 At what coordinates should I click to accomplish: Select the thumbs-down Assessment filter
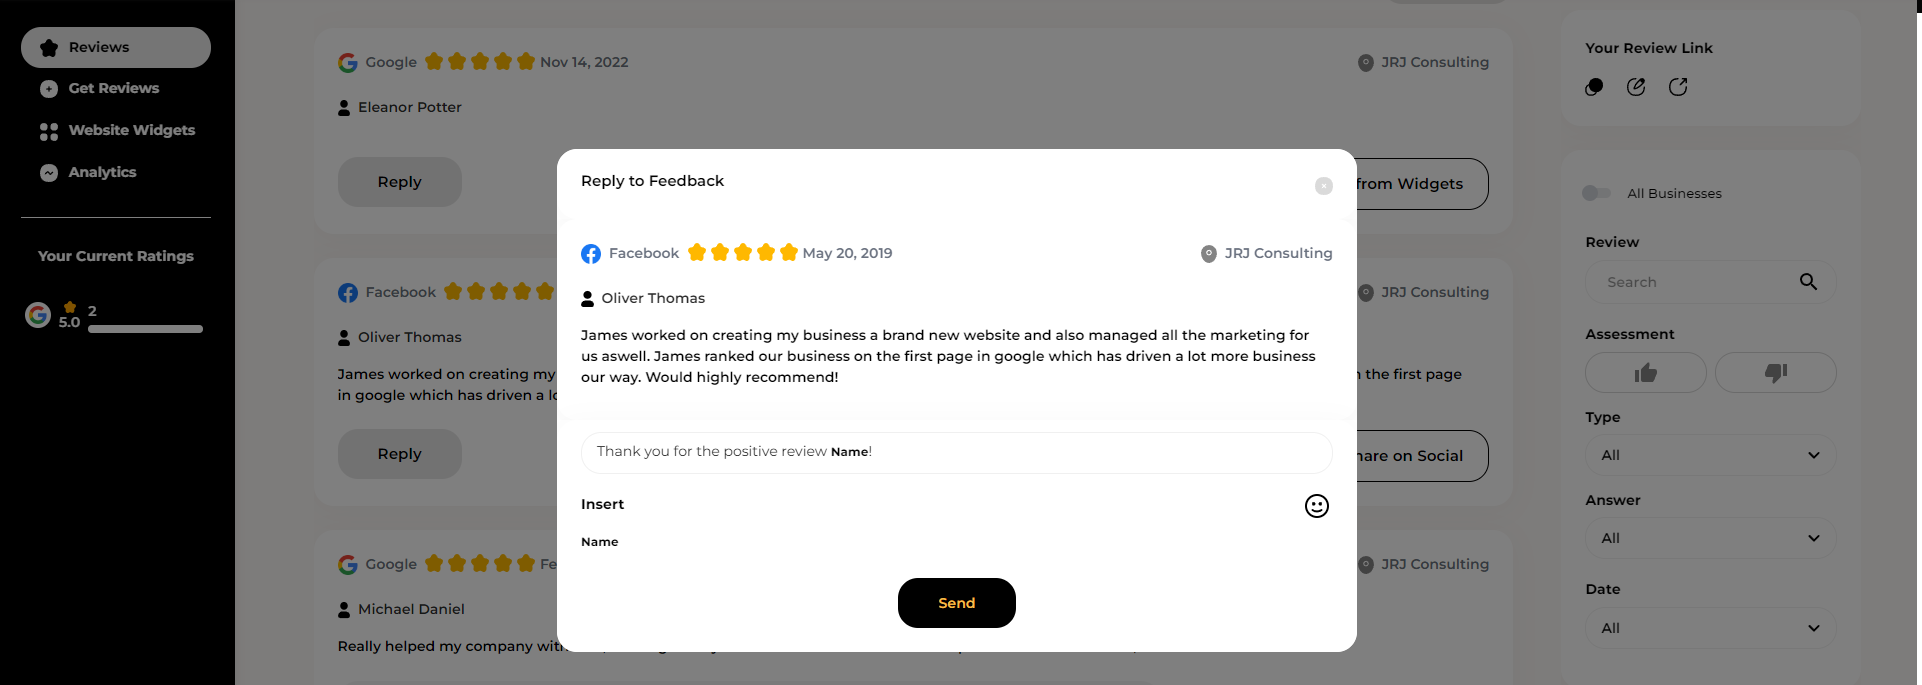(1775, 372)
